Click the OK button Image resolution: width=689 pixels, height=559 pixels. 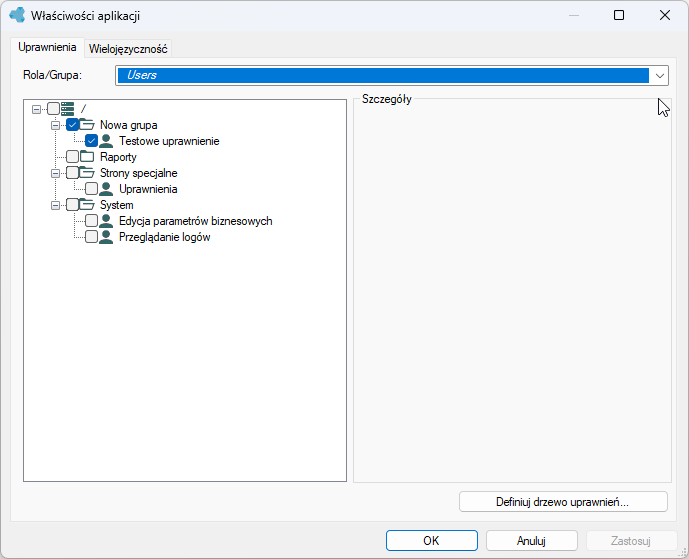[x=432, y=541]
